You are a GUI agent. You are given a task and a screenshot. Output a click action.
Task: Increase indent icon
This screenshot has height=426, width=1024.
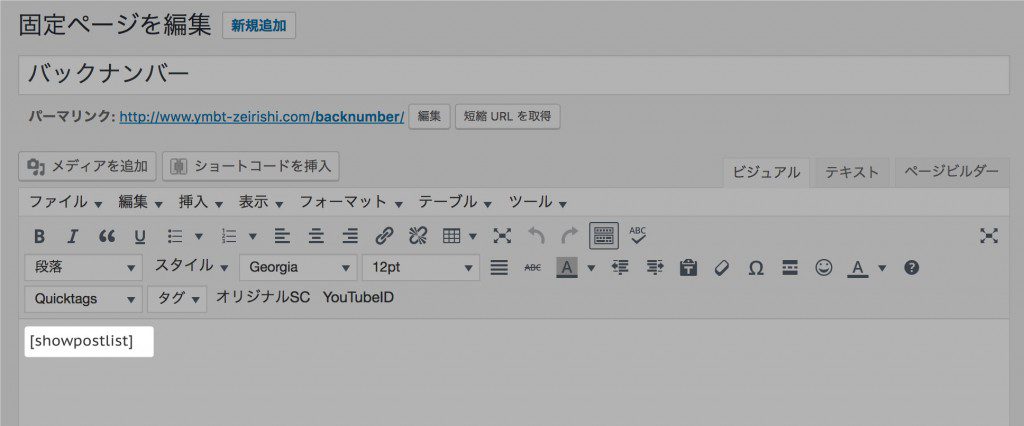pyautogui.click(x=654, y=267)
